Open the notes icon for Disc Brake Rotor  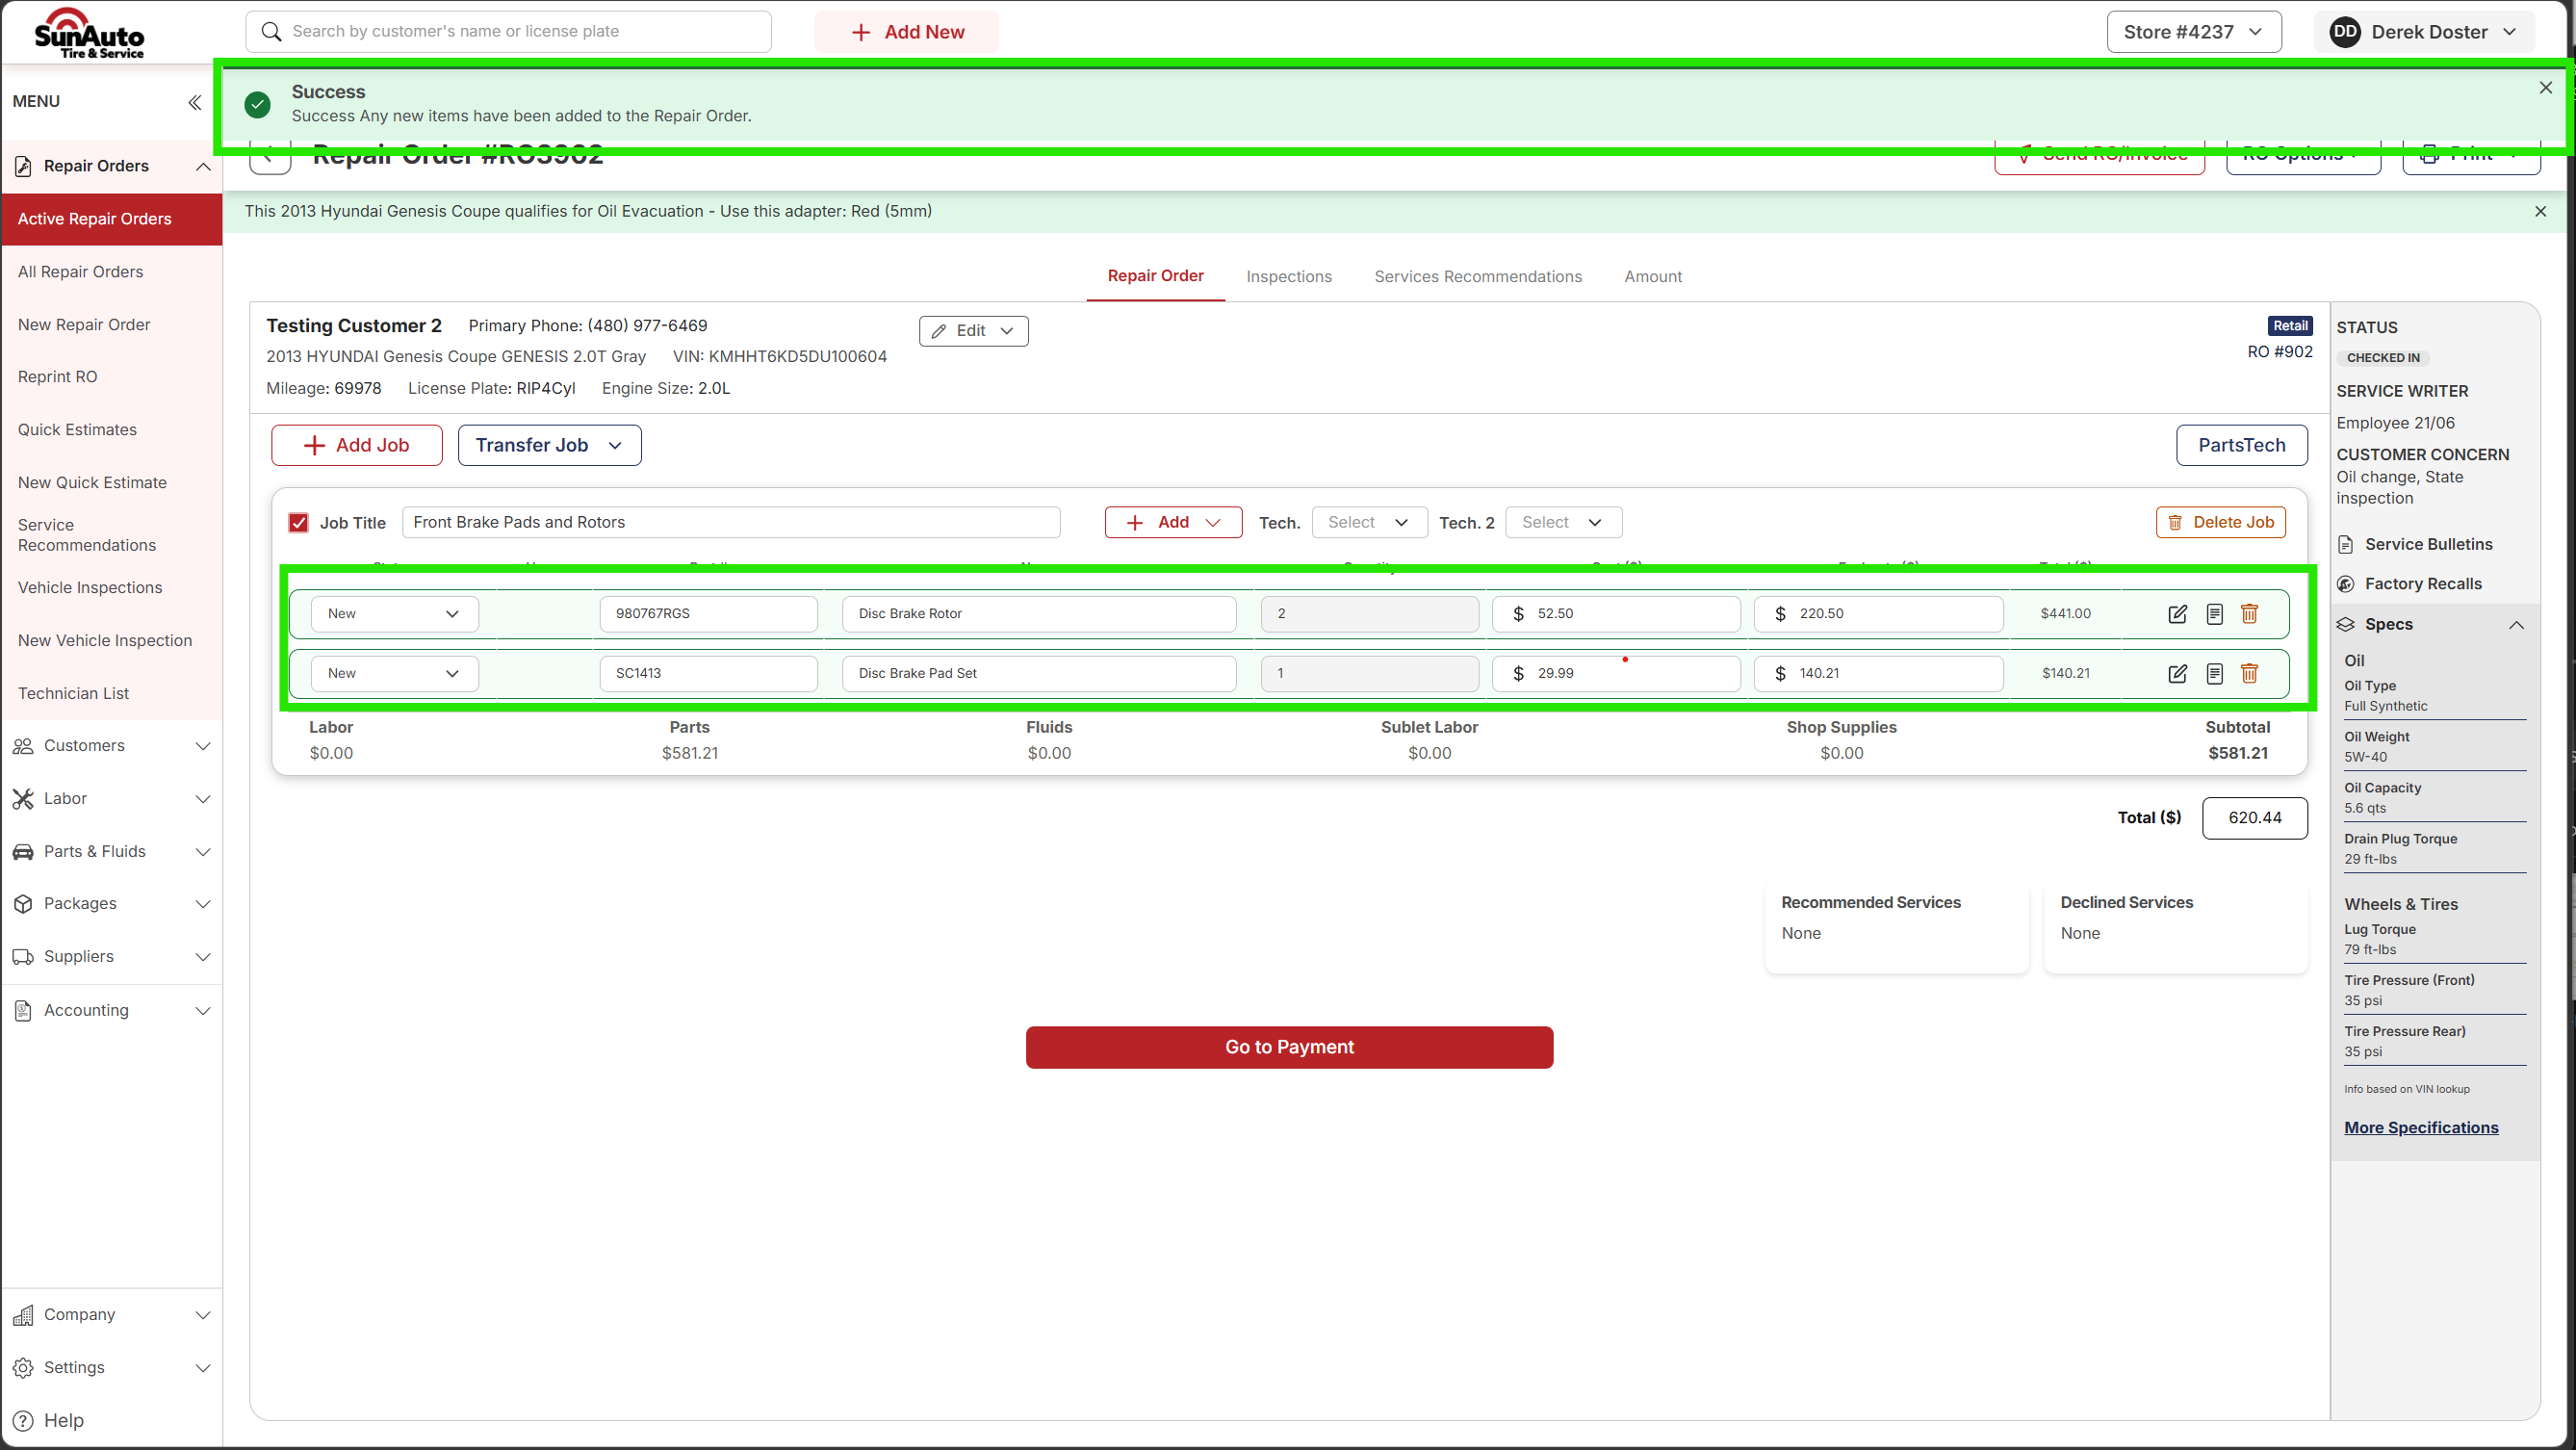click(2214, 614)
